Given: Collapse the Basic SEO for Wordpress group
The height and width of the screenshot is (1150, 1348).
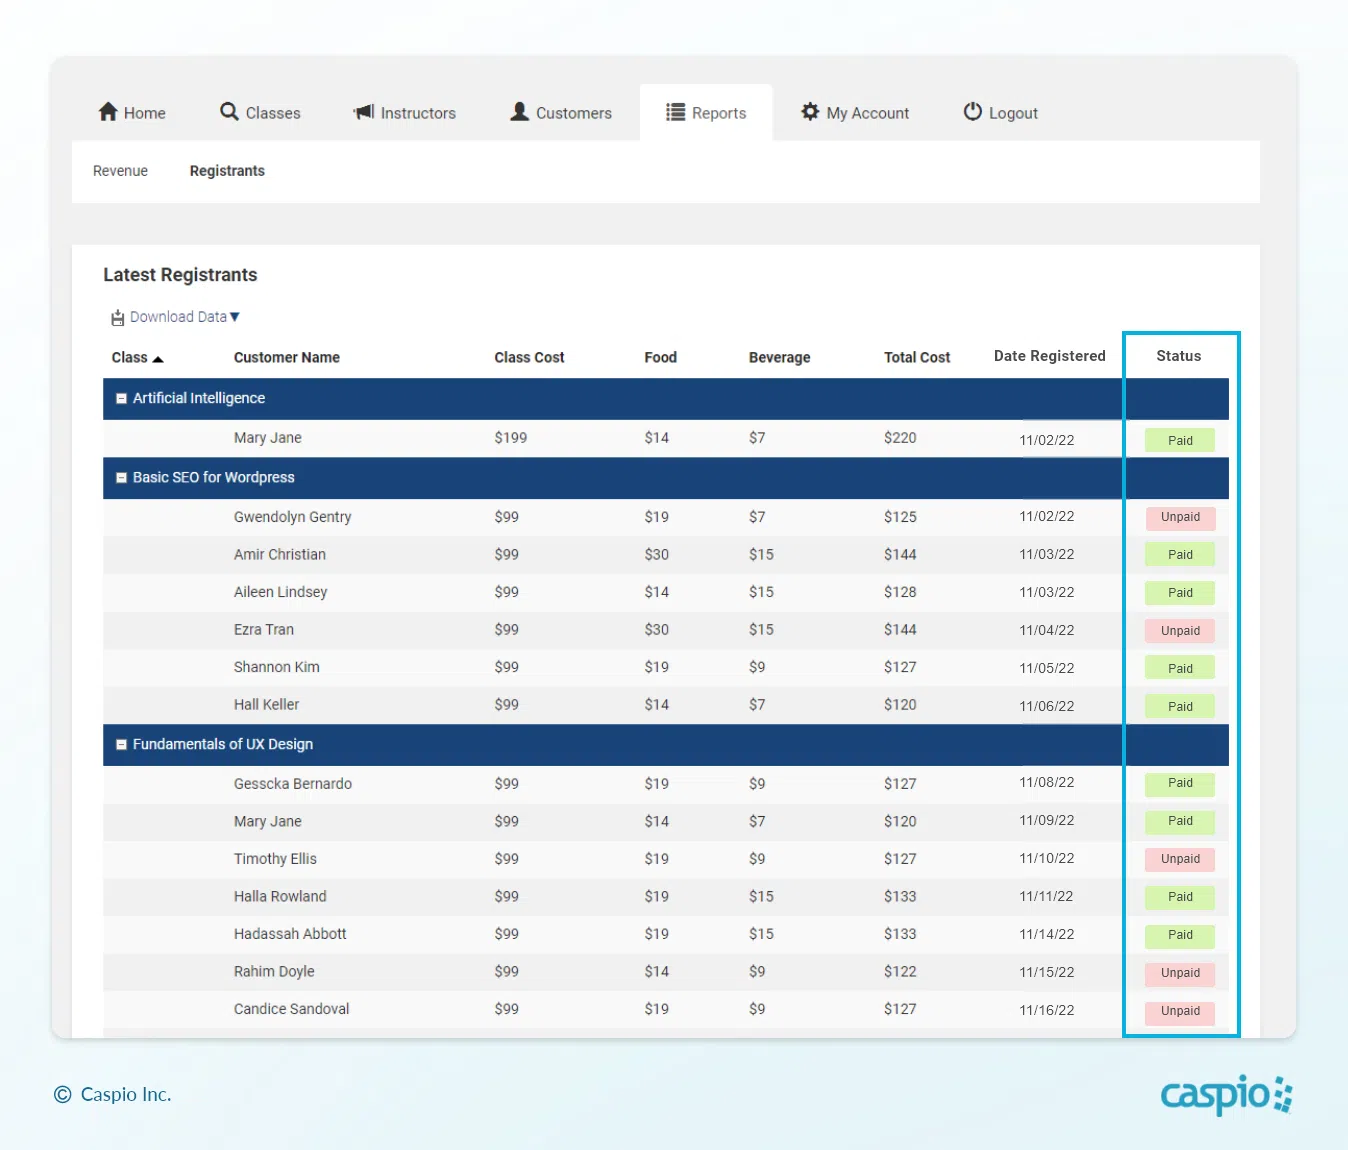Looking at the screenshot, I should tap(122, 478).
